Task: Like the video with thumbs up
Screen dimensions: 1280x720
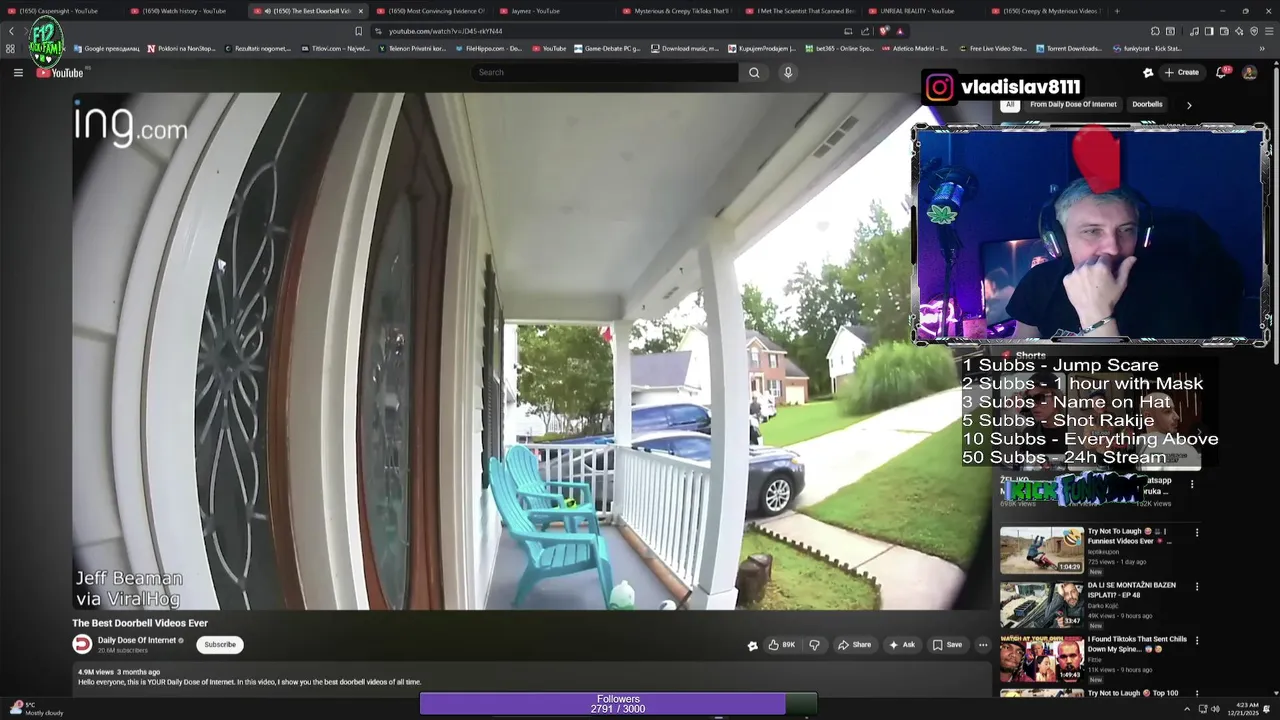Action: (782, 645)
